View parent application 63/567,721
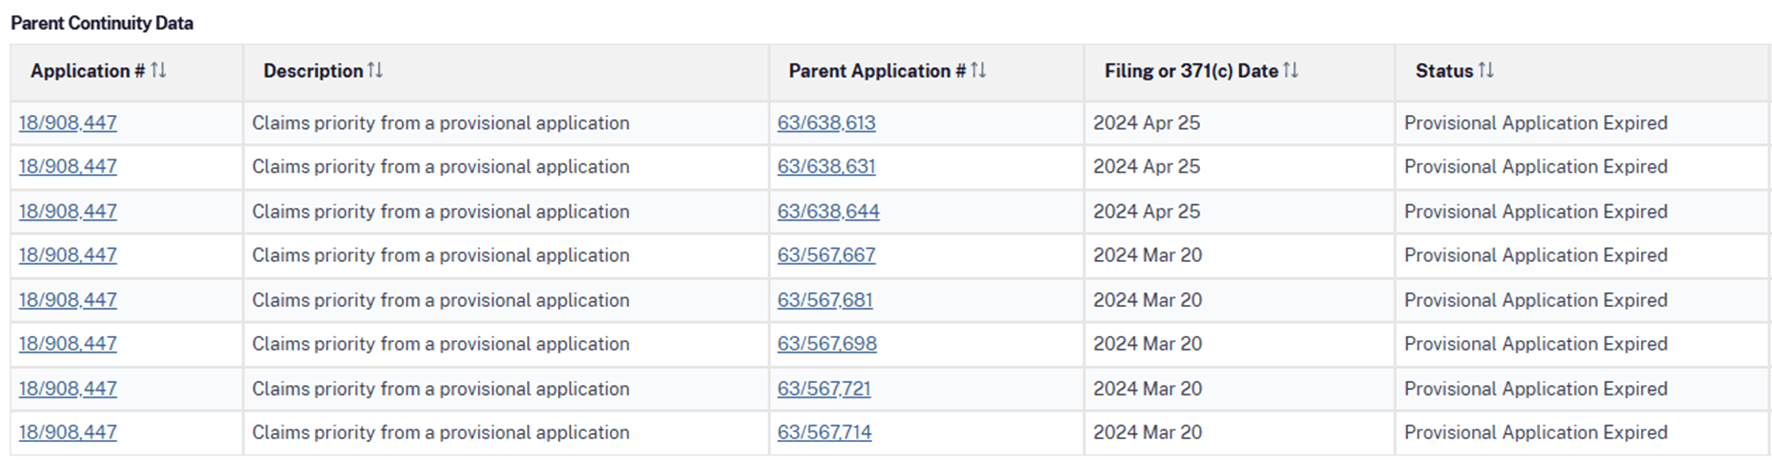Viewport: 1772px width, 460px height. click(824, 389)
